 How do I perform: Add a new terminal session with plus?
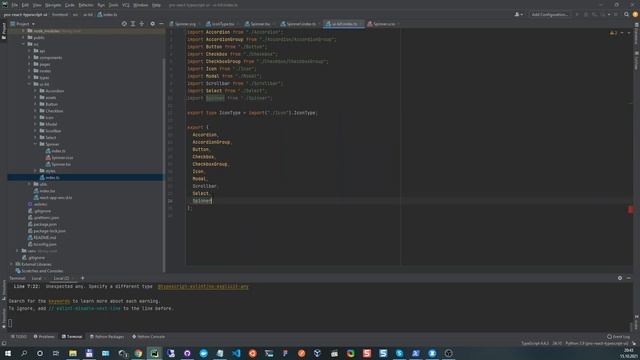82,278
